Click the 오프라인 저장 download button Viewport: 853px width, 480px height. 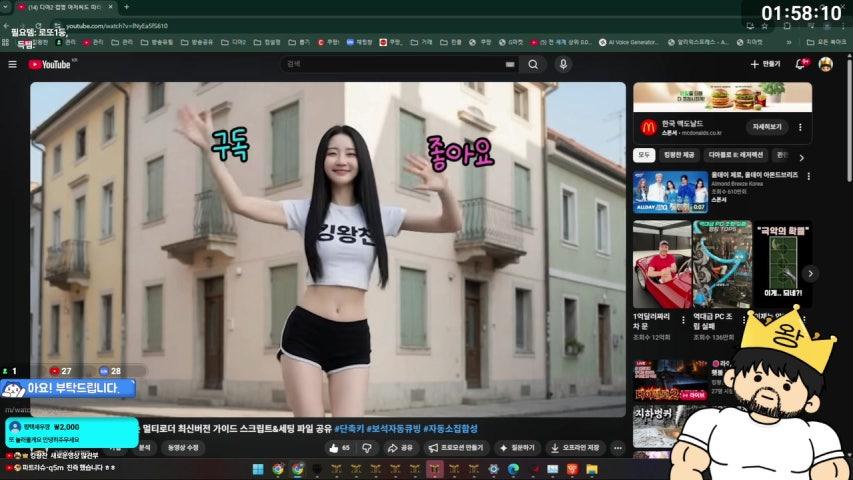coord(575,448)
